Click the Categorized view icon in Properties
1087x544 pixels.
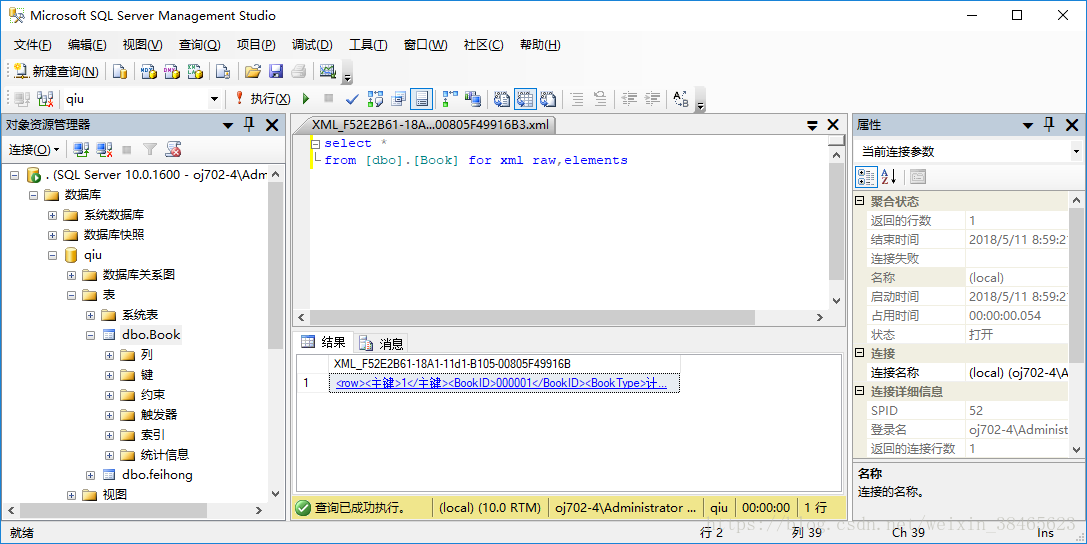[x=866, y=177]
